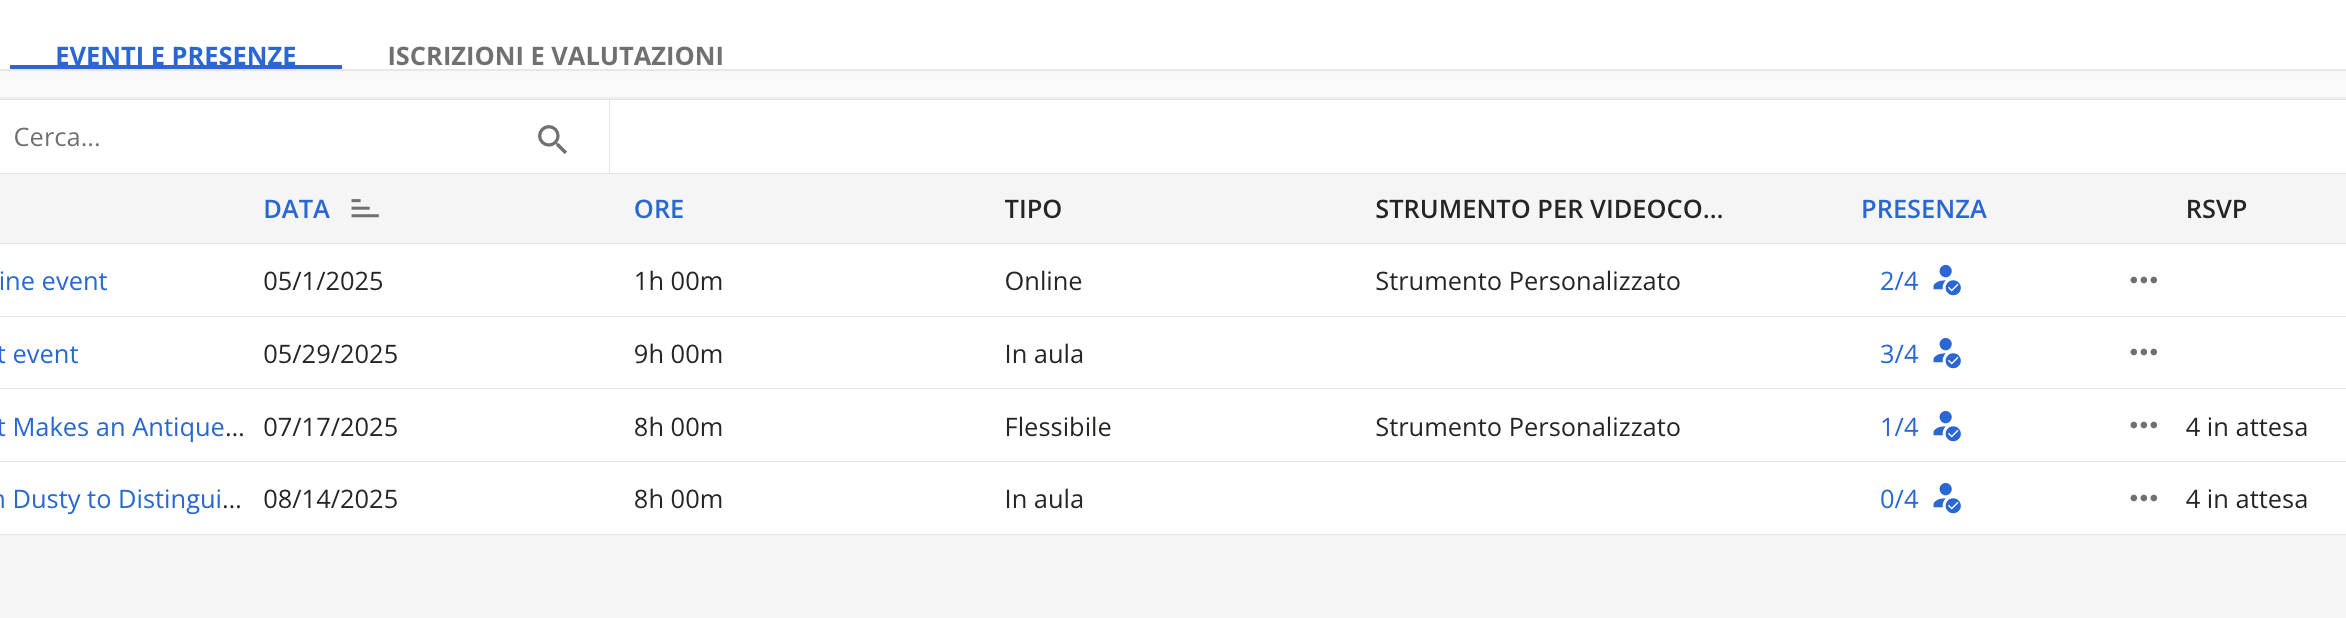Viewport: 2346px width, 618px height.
Task: Open the ellipsis menu on the 05/29/2025 row
Action: (2142, 353)
